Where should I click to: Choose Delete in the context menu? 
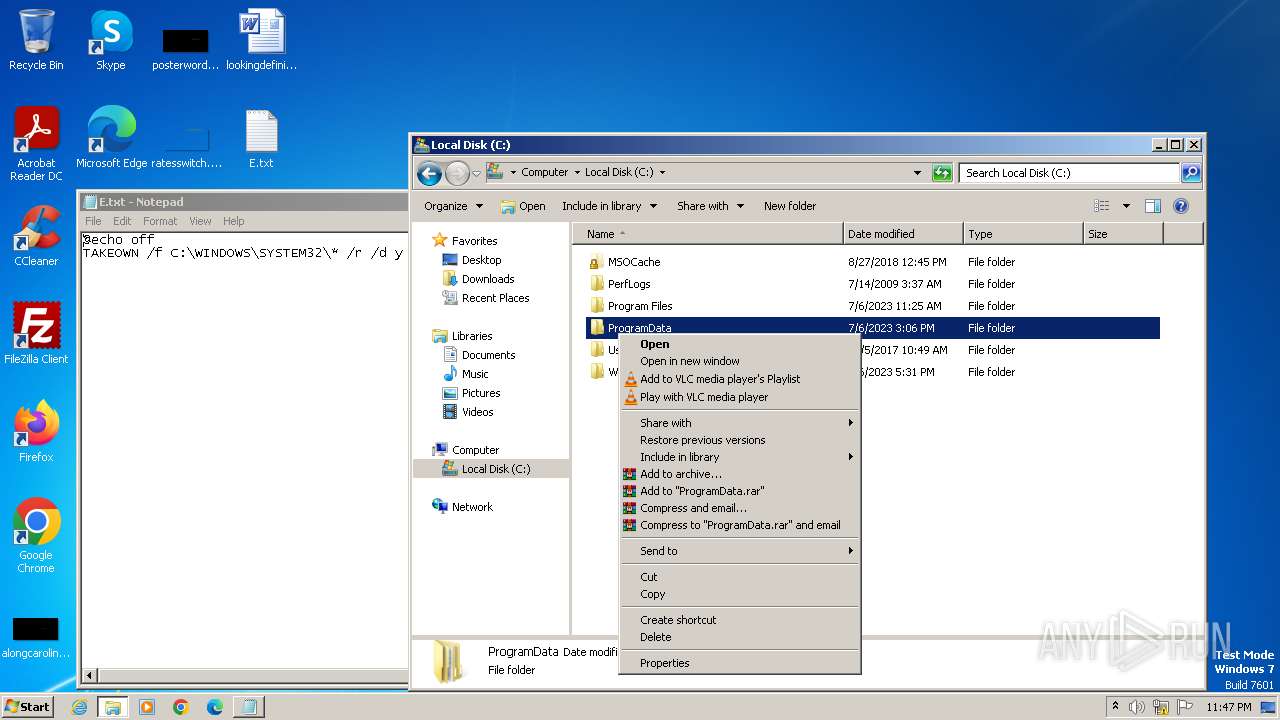click(x=740, y=637)
